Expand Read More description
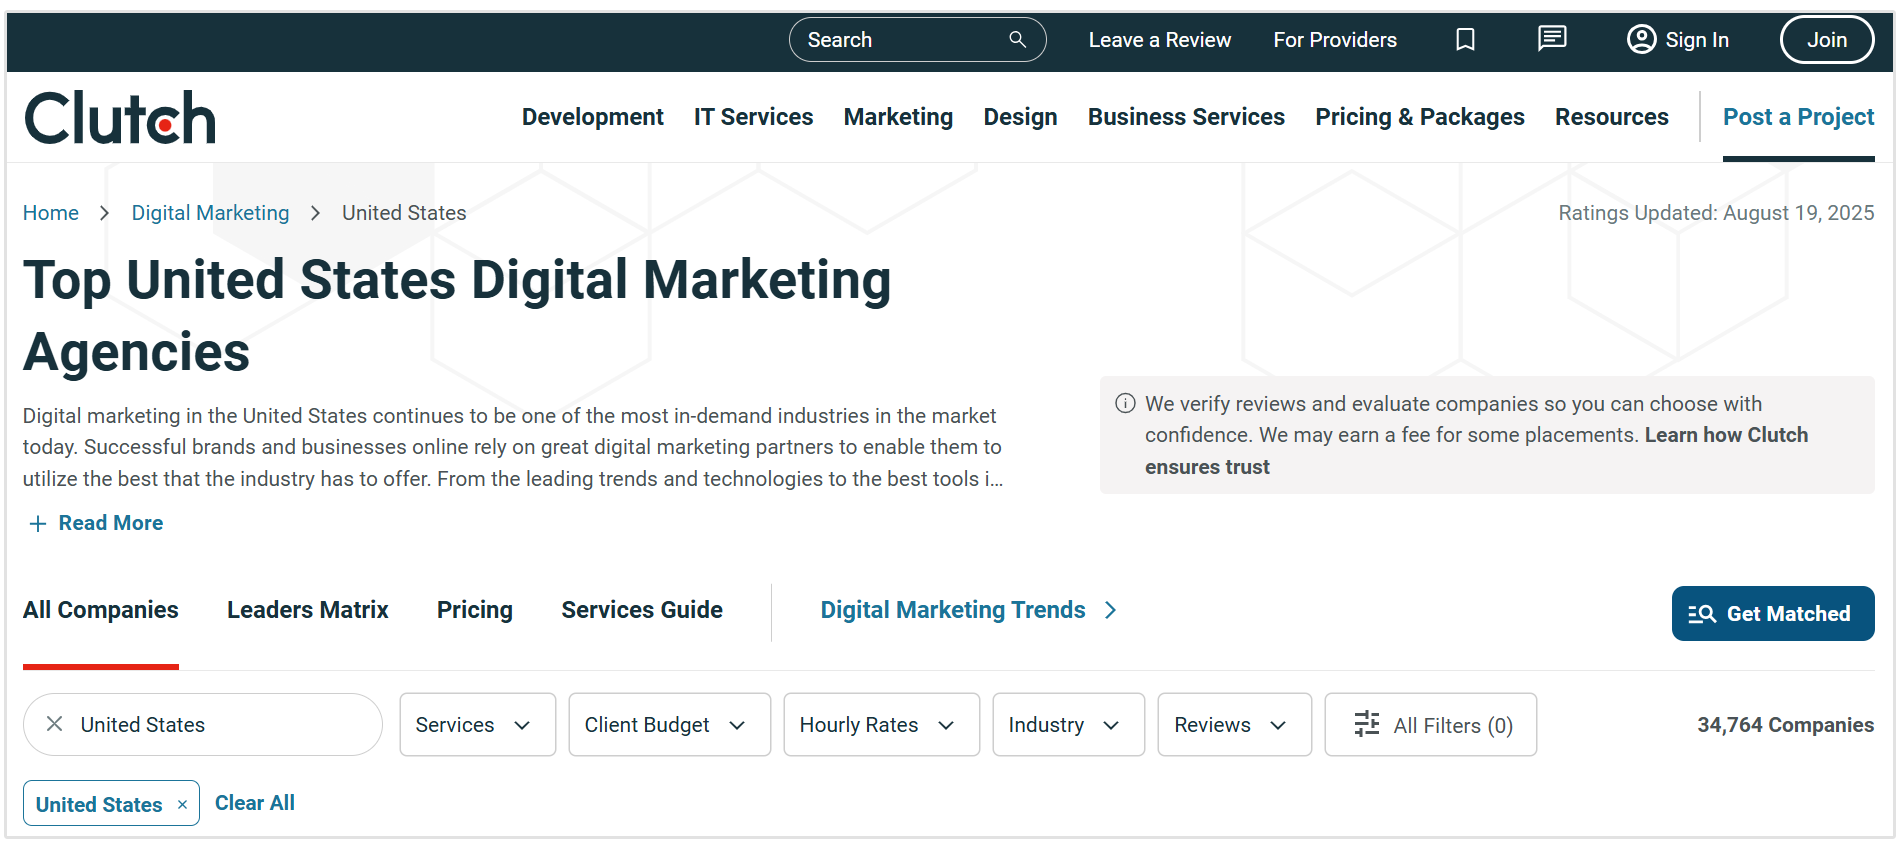 (96, 523)
